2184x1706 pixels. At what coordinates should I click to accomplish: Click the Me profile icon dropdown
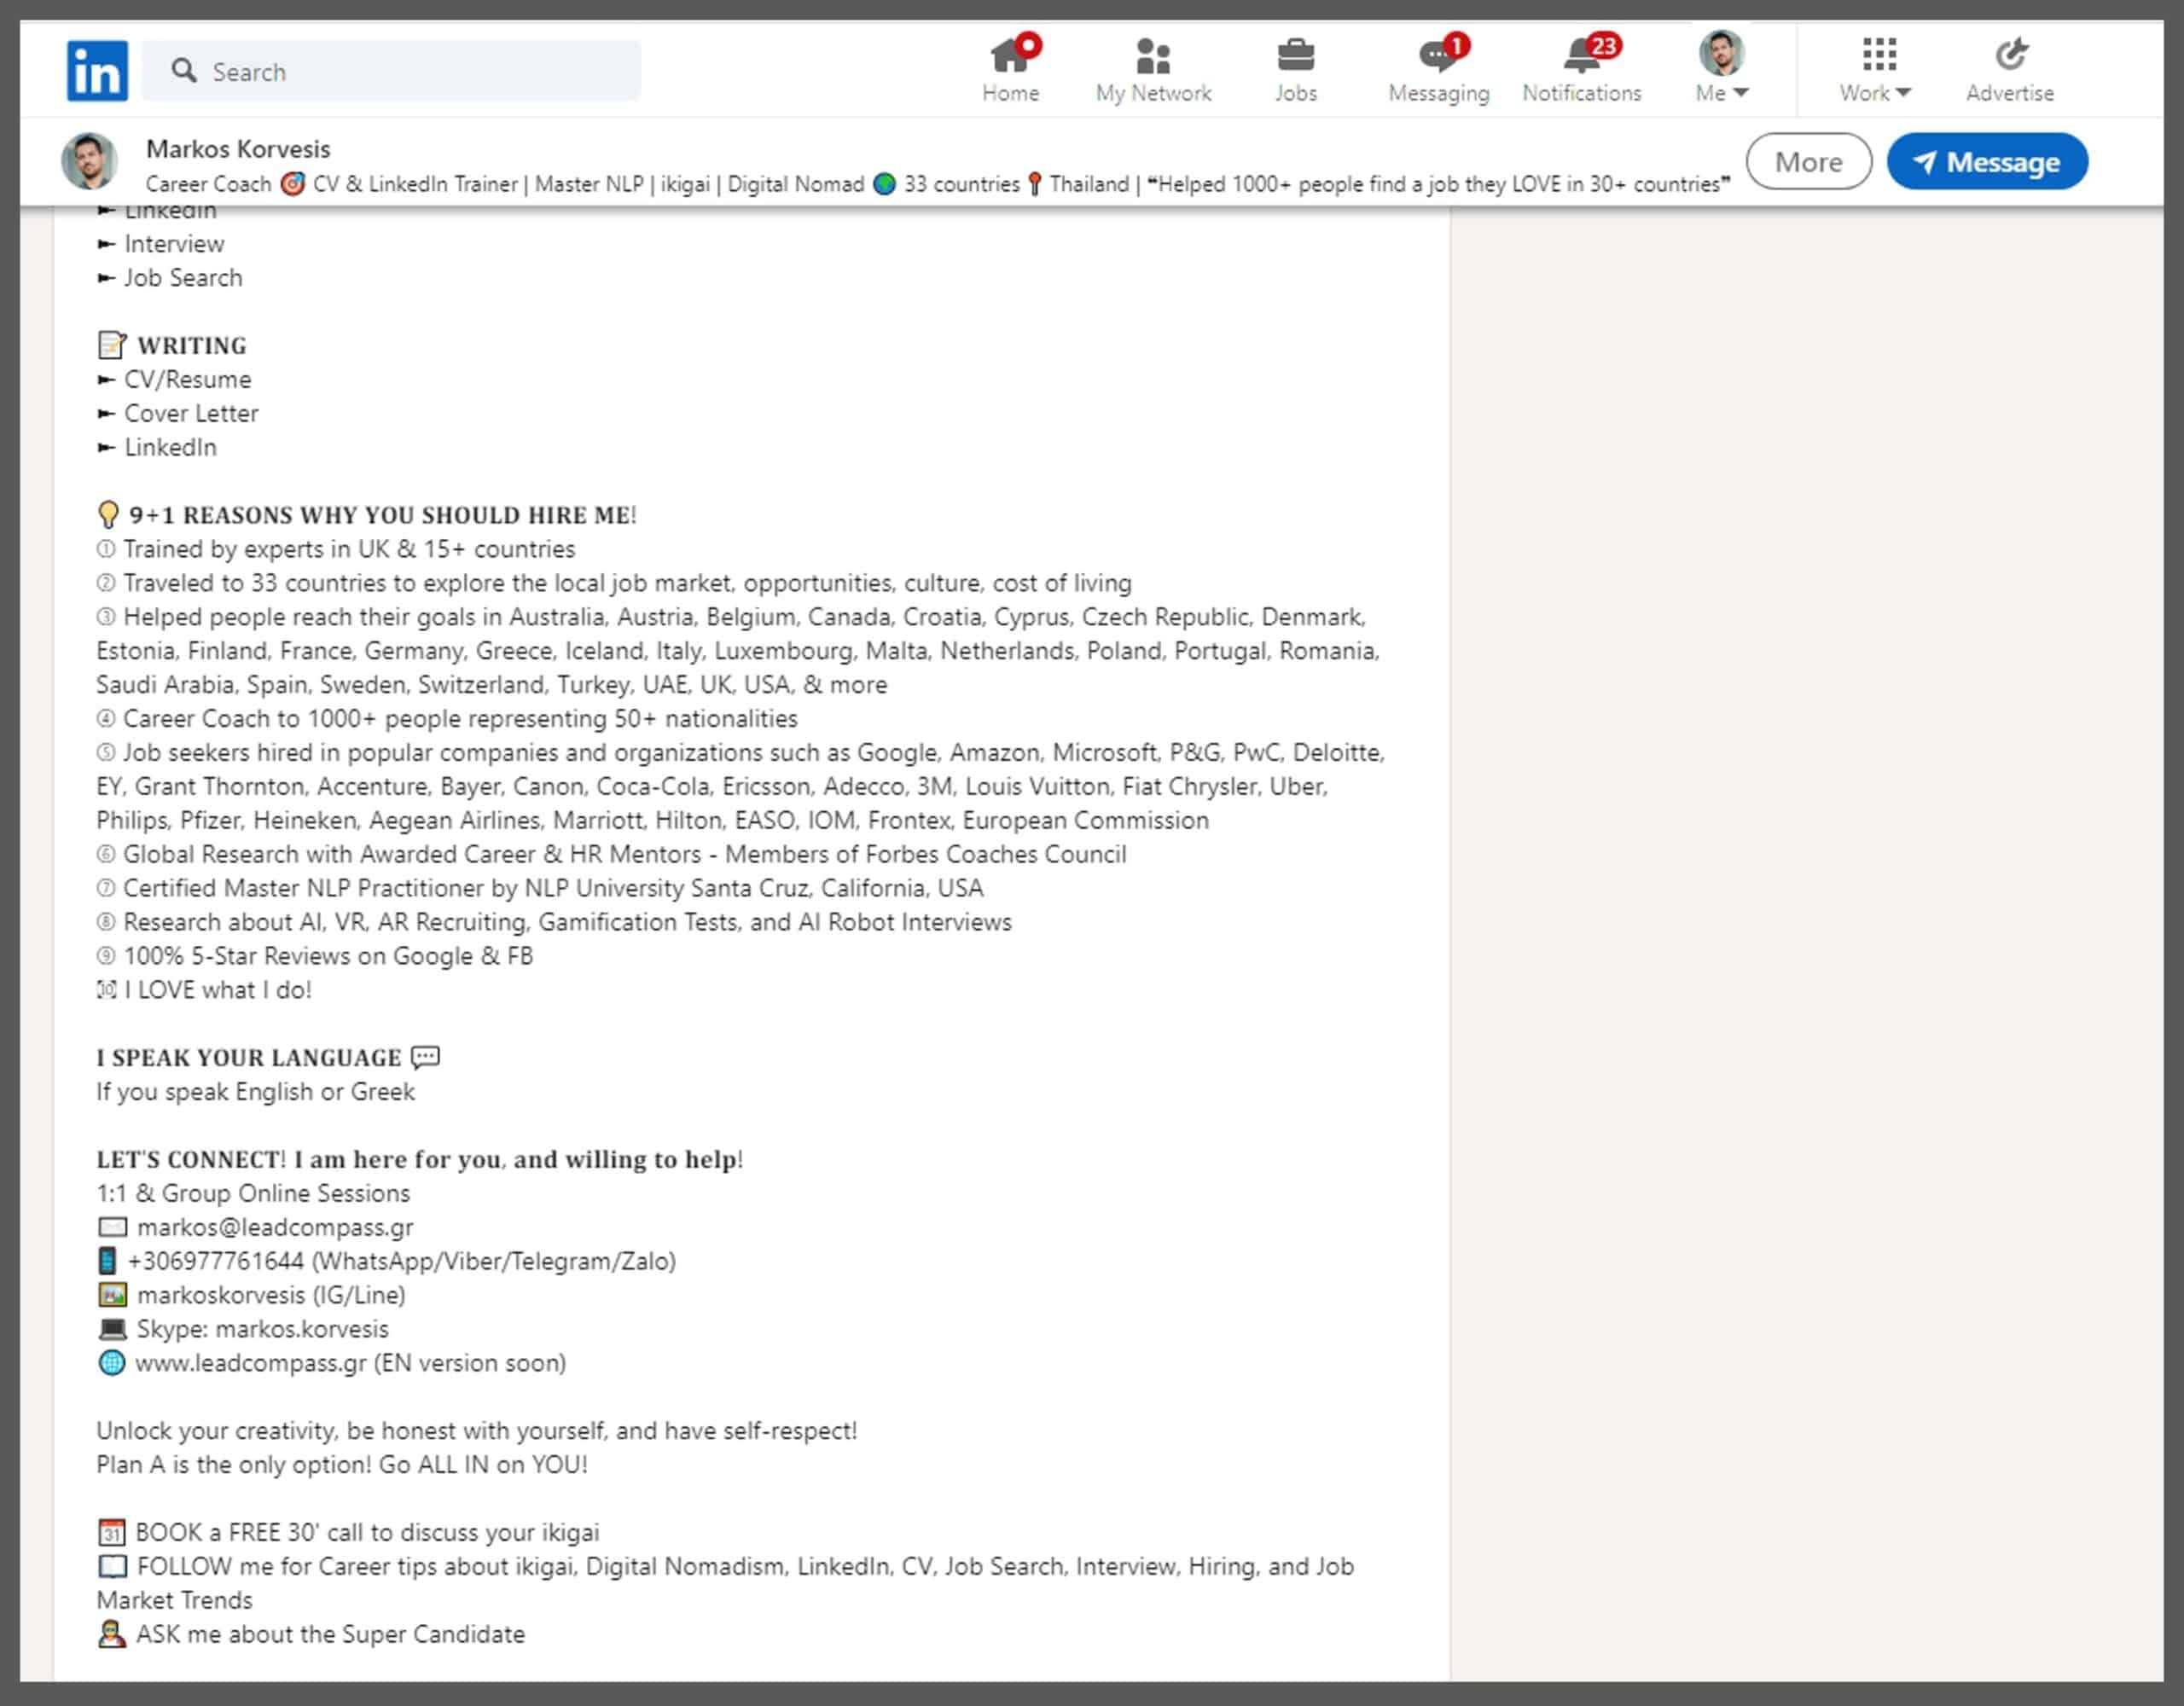tap(1722, 71)
